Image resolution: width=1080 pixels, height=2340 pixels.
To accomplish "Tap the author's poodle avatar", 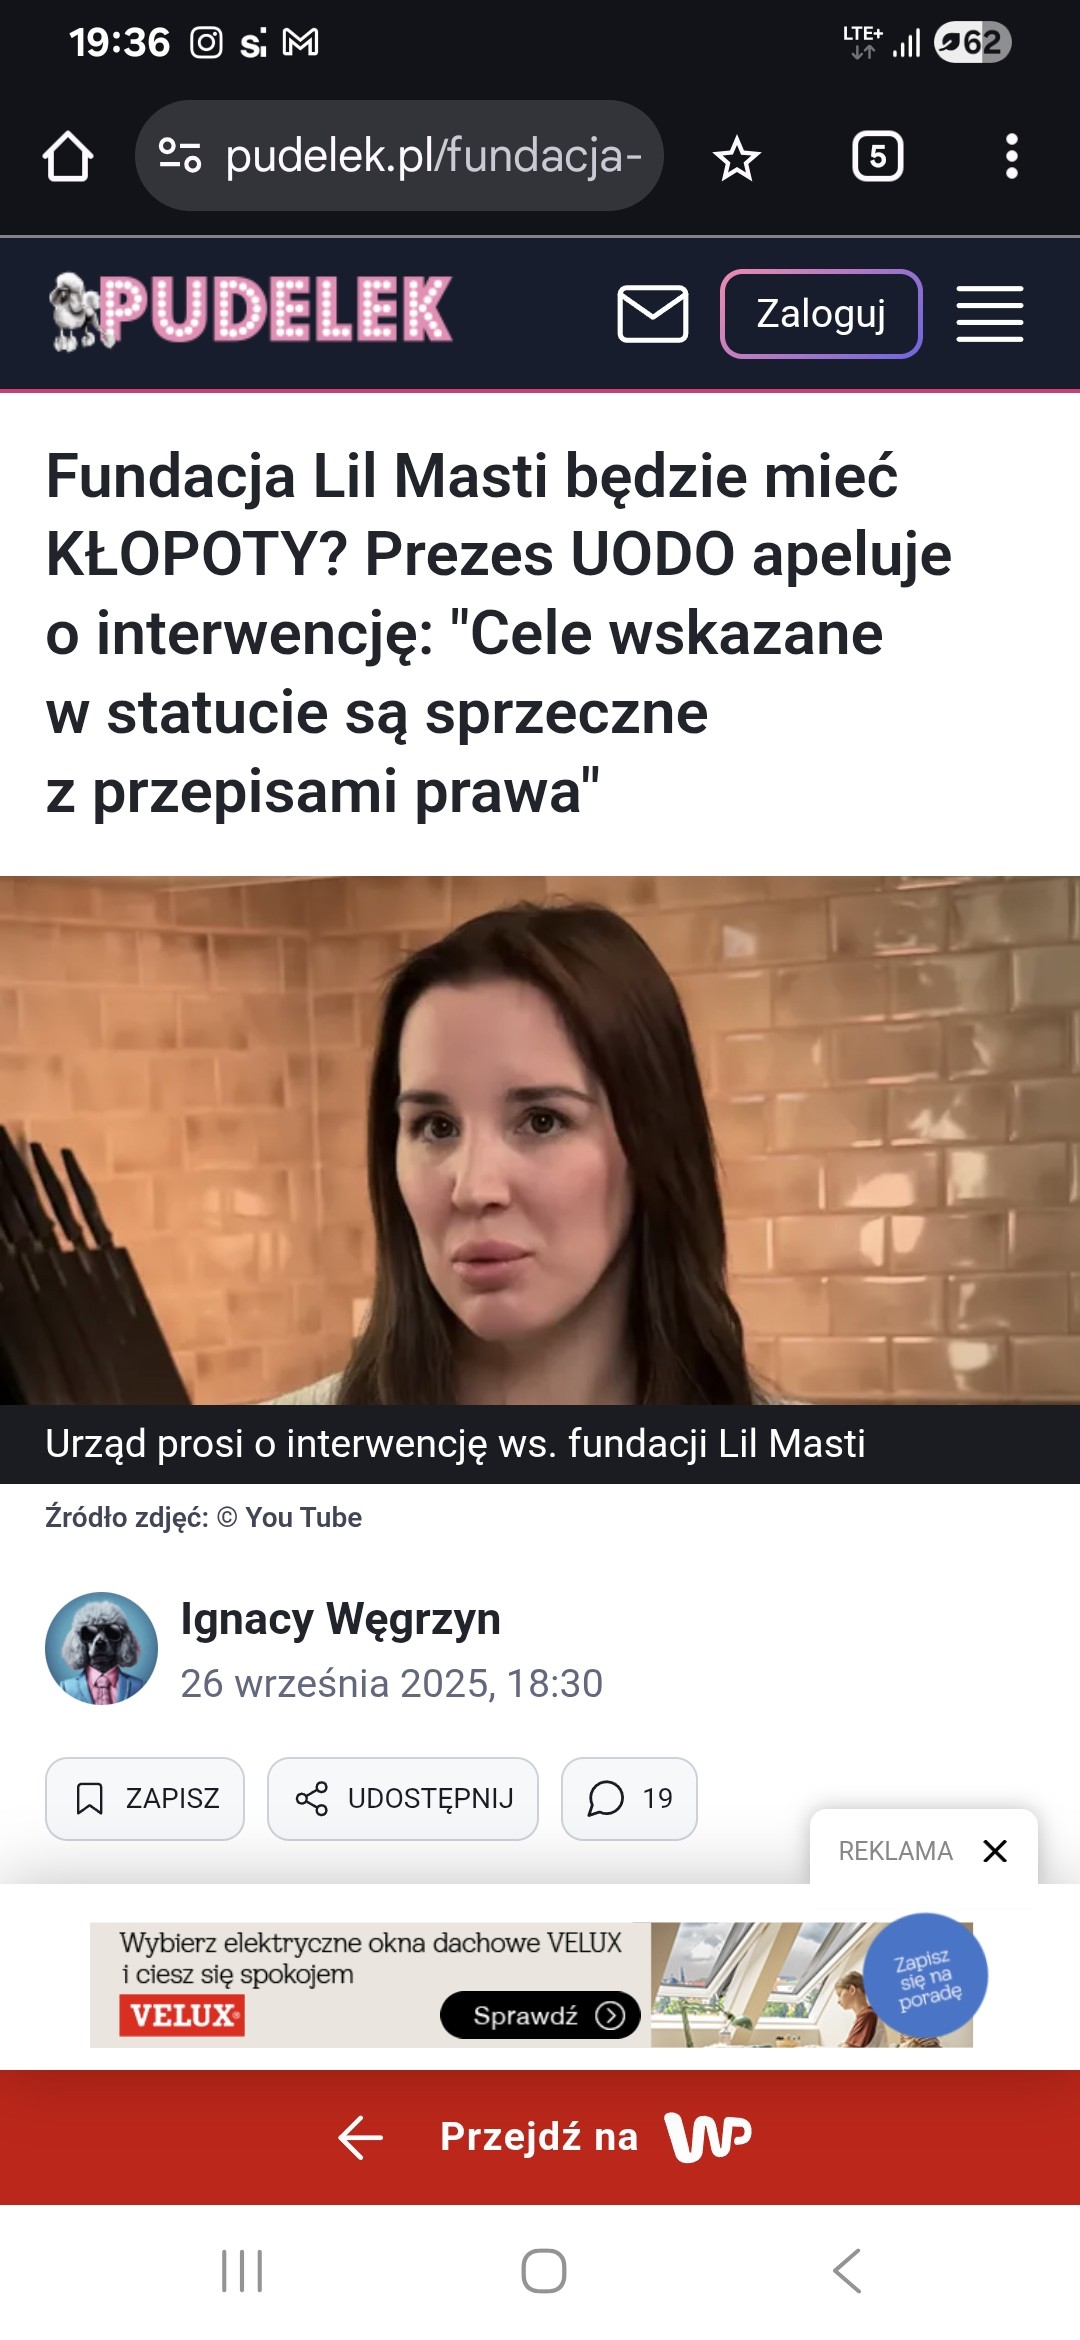I will click(x=101, y=1648).
